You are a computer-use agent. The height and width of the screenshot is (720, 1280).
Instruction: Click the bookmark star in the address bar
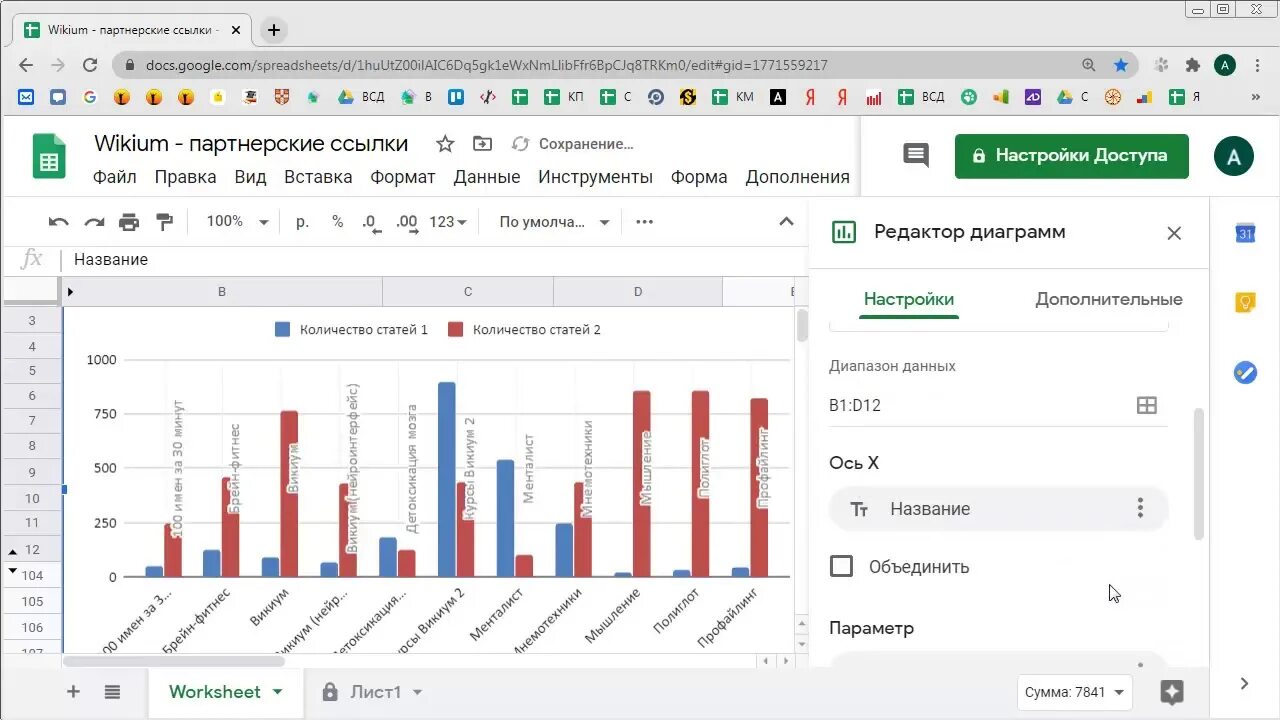[1121, 65]
